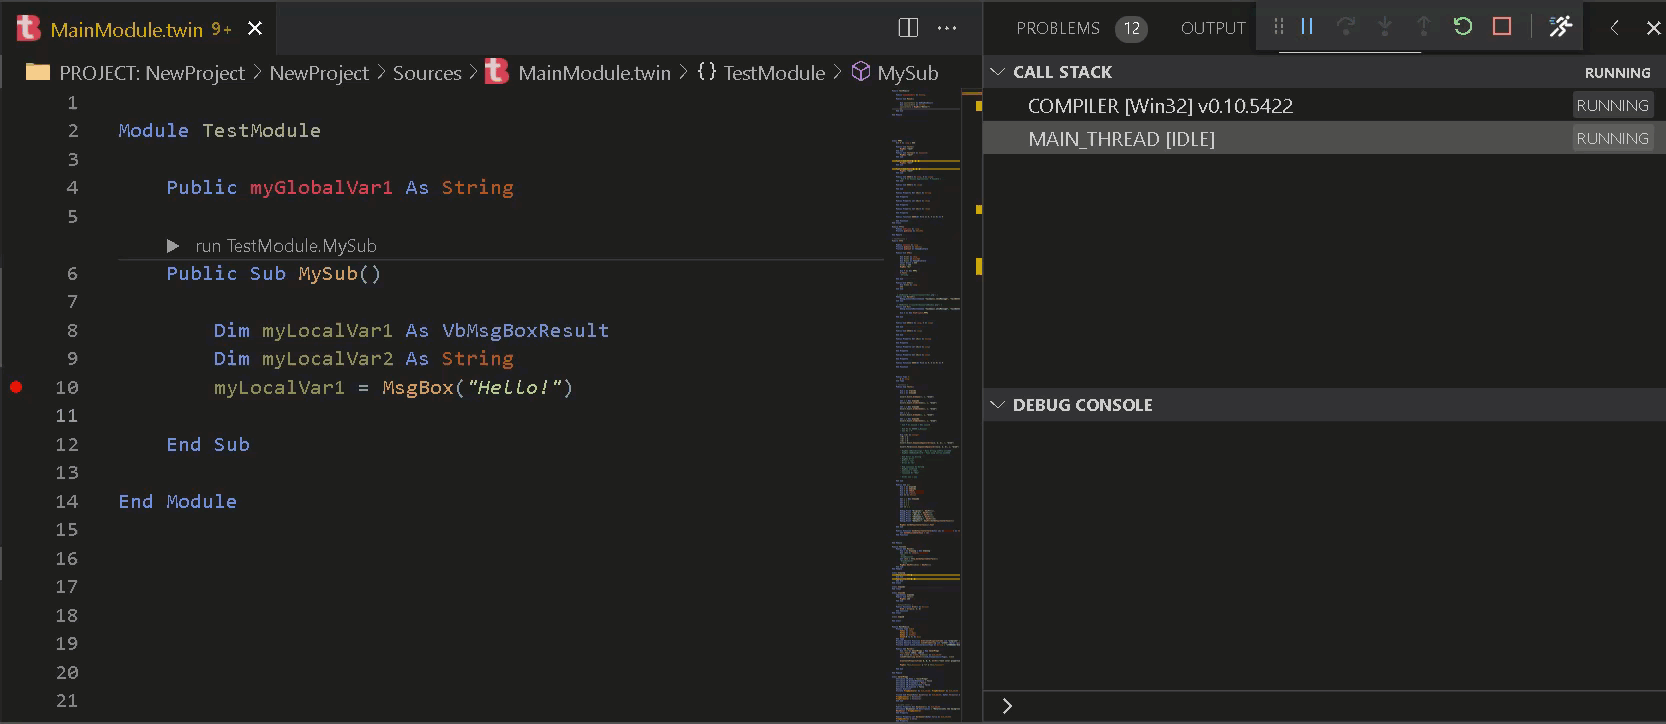Click RUNNING badge on MAIN_THREAD row
Image resolution: width=1666 pixels, height=724 pixels.
tap(1612, 138)
